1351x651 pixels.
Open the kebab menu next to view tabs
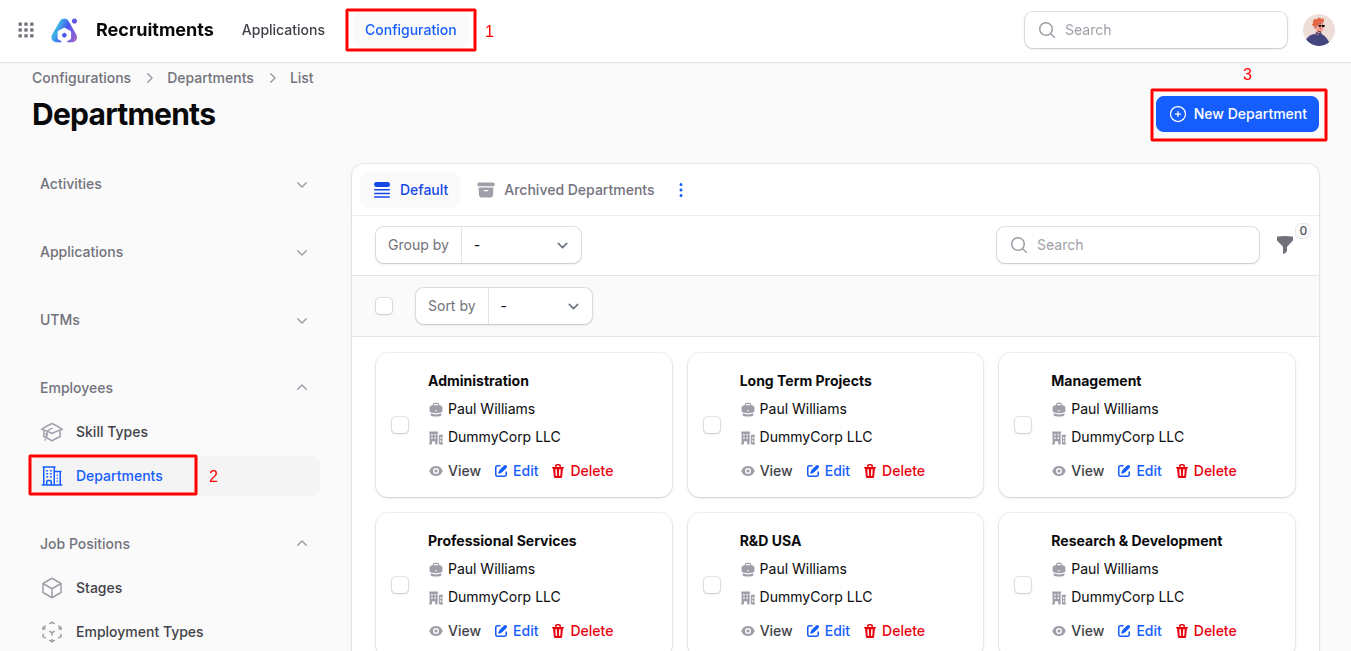click(x=681, y=189)
